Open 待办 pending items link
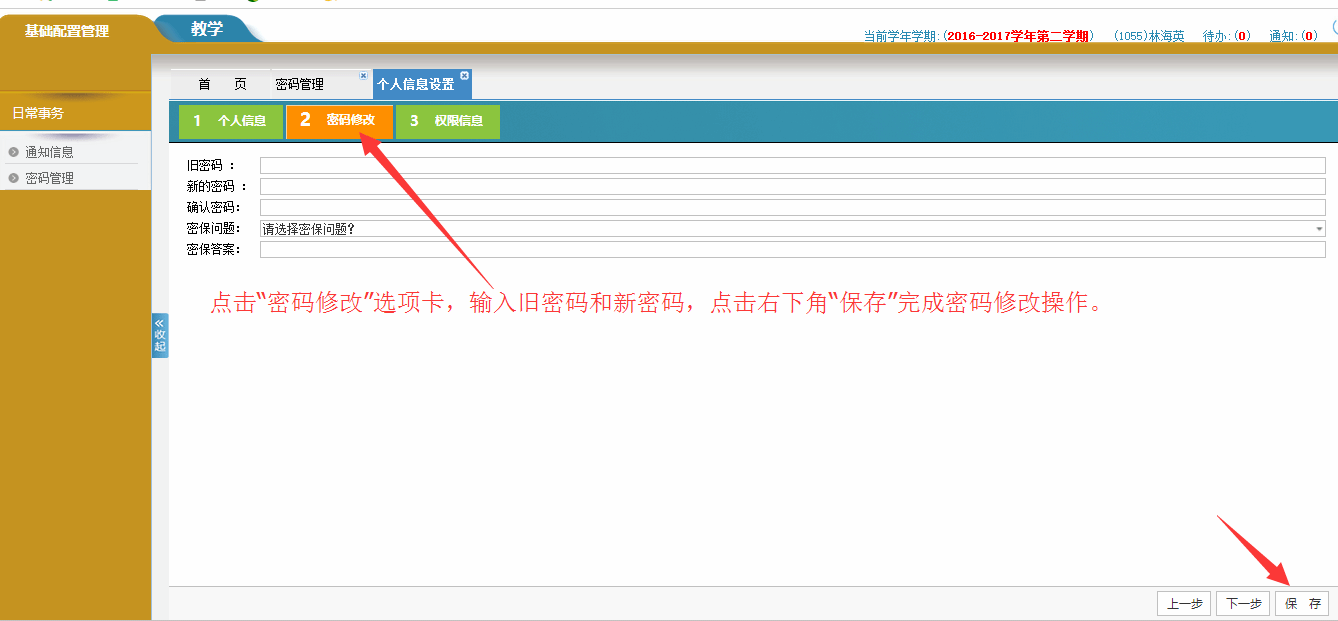Image resolution: width=1338 pixels, height=621 pixels. click(1226, 36)
